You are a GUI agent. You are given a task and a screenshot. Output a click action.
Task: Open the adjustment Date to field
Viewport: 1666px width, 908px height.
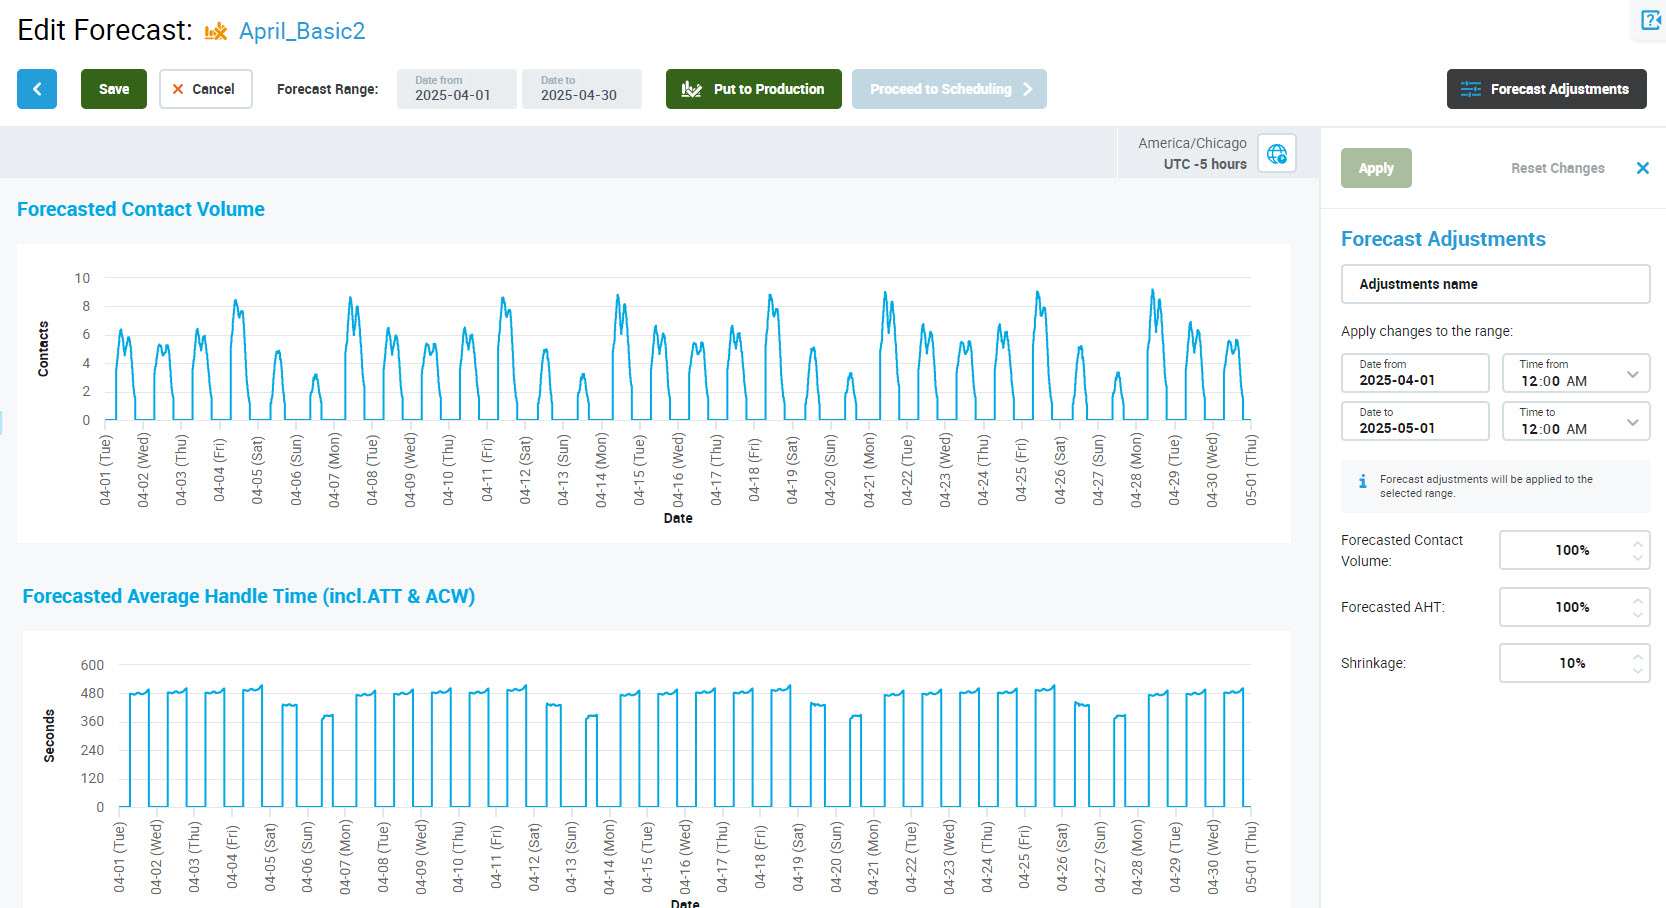pyautogui.click(x=1414, y=421)
